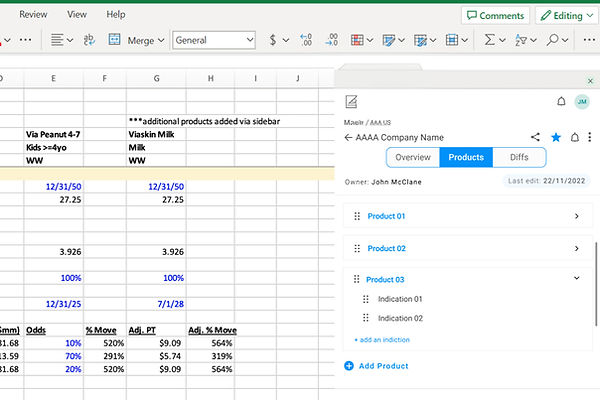Expand Product 01 chevron

(577, 216)
